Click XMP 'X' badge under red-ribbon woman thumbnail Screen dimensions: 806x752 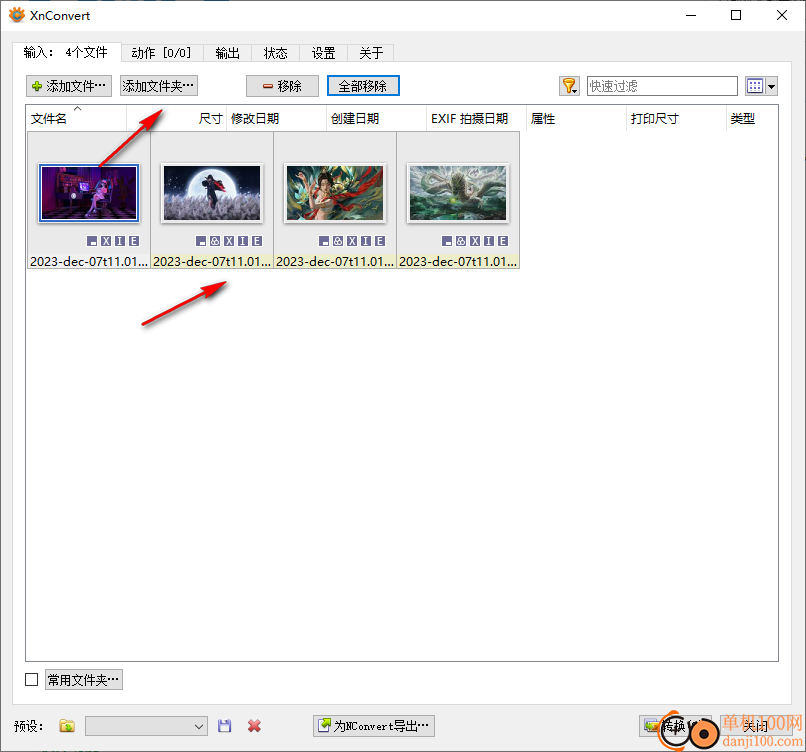click(352, 241)
